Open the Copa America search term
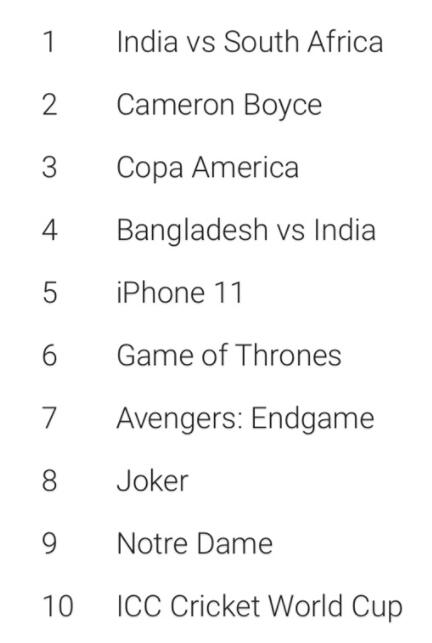Viewport: 432px width, 643px height. point(208,169)
